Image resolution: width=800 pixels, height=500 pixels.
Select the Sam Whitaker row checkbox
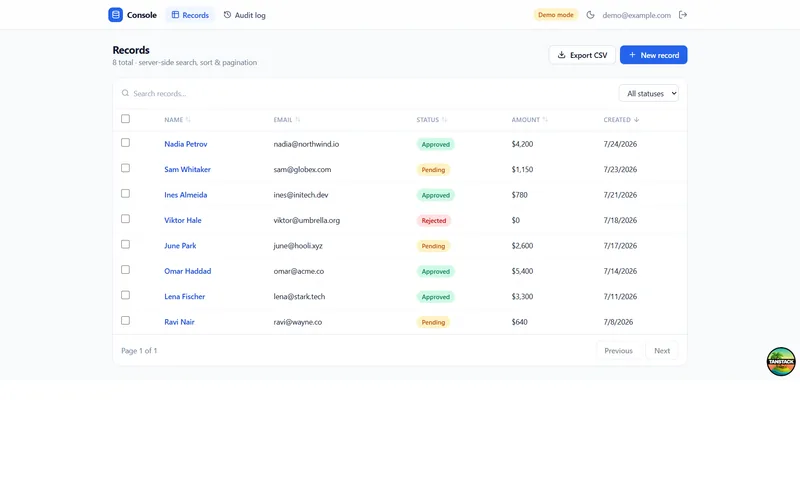126,168
